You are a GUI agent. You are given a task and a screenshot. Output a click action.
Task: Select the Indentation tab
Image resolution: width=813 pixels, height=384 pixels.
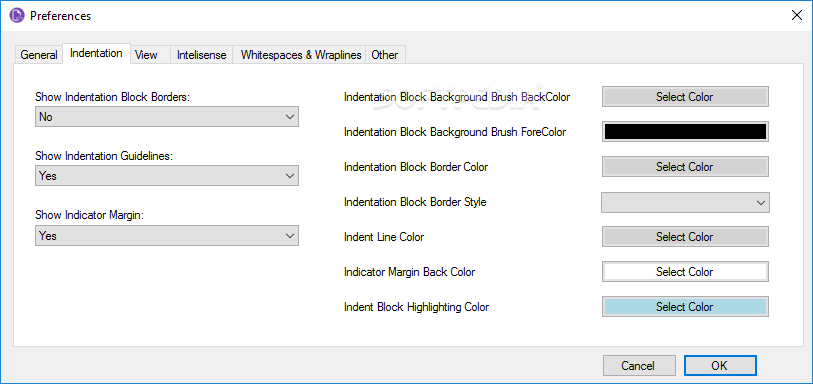[x=96, y=53]
